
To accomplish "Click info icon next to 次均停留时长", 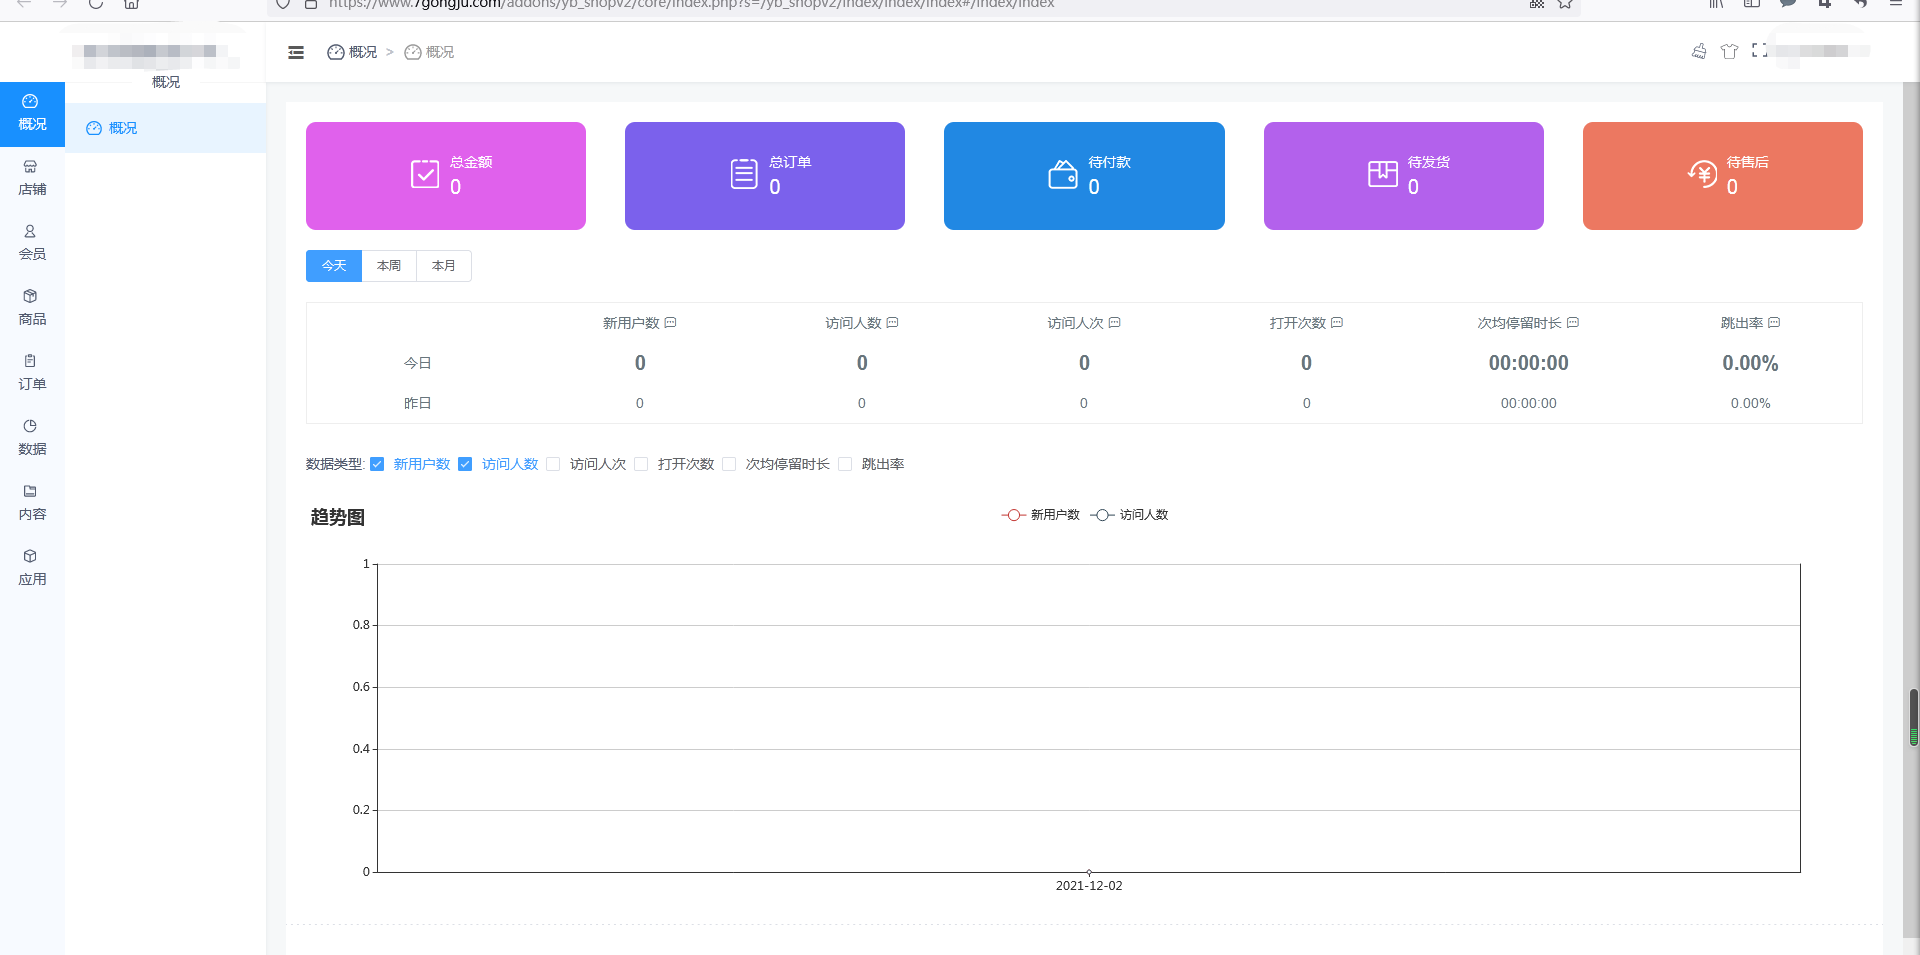I will click(1573, 323).
